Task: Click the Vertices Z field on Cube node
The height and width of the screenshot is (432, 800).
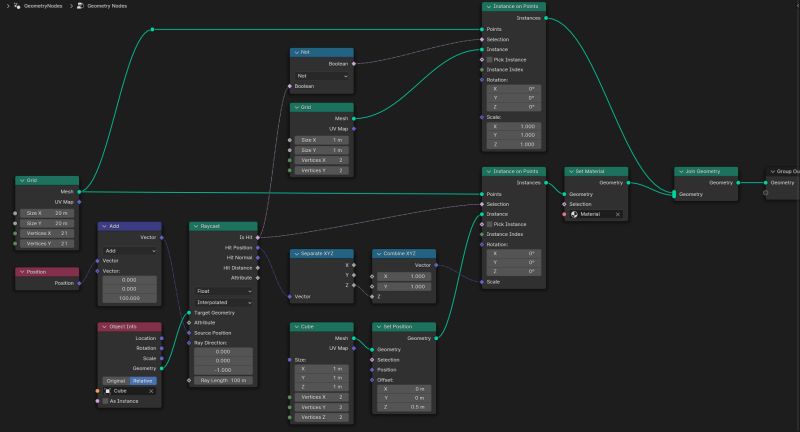Action: (322, 417)
